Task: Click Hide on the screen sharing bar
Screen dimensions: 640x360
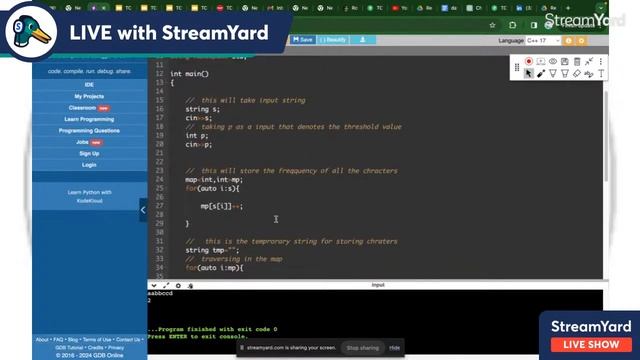Action: pyautogui.click(x=394, y=348)
